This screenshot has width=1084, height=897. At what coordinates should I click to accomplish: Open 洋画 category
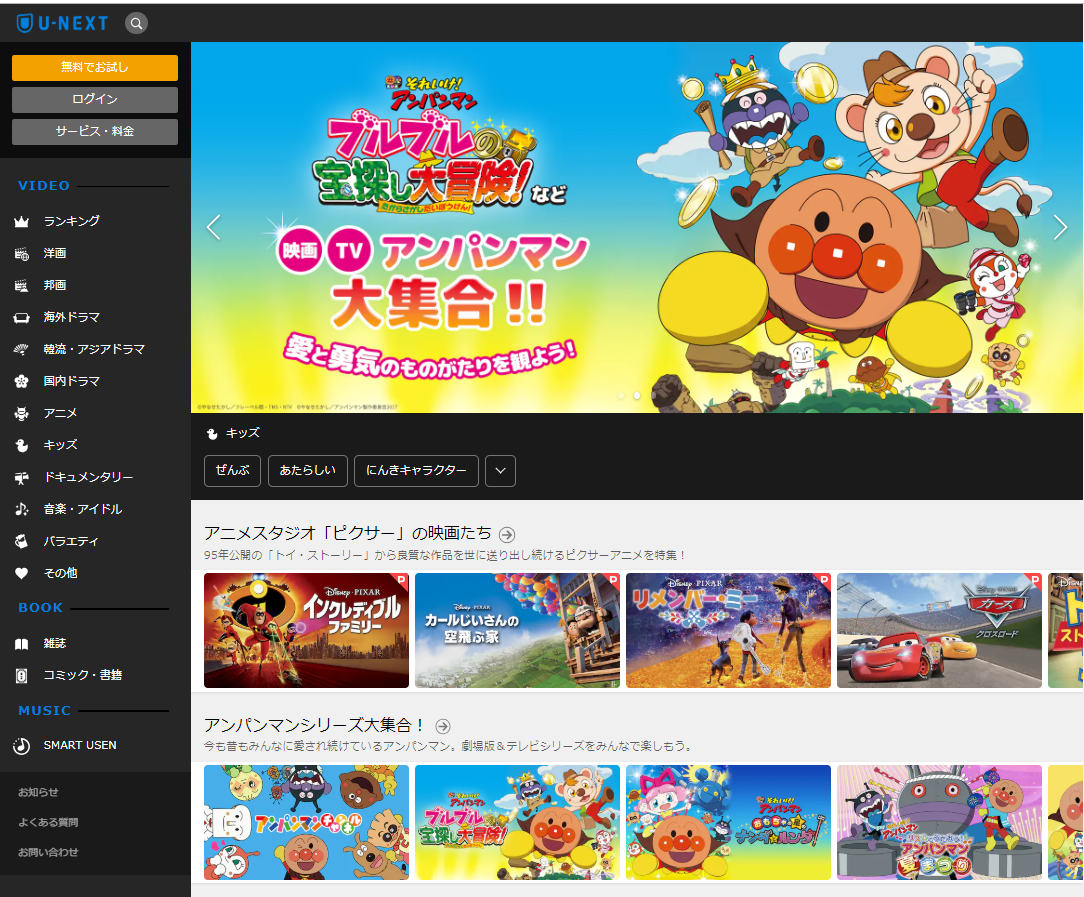coord(55,253)
